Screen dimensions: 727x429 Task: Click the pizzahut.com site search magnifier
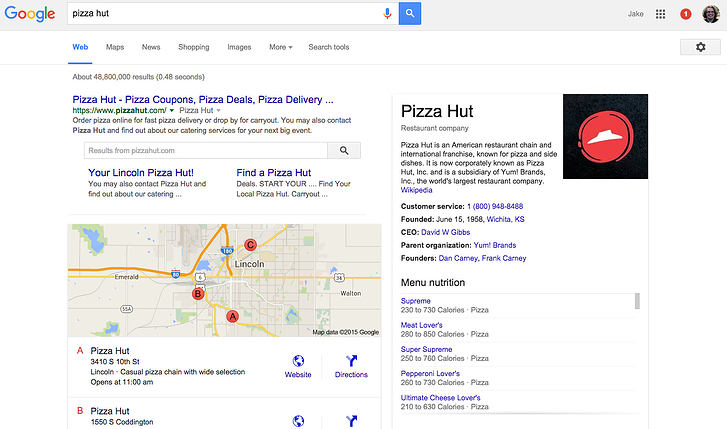click(x=344, y=150)
